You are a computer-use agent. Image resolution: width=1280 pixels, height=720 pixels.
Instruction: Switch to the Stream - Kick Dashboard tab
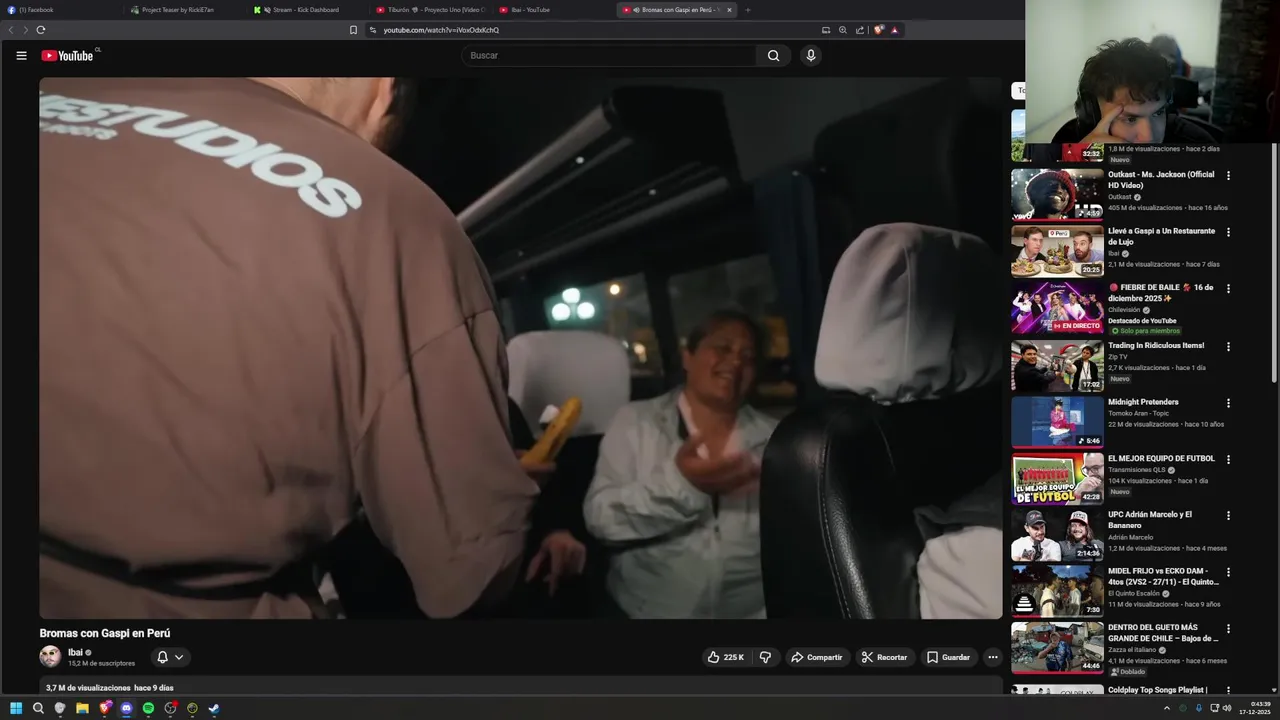[308, 10]
